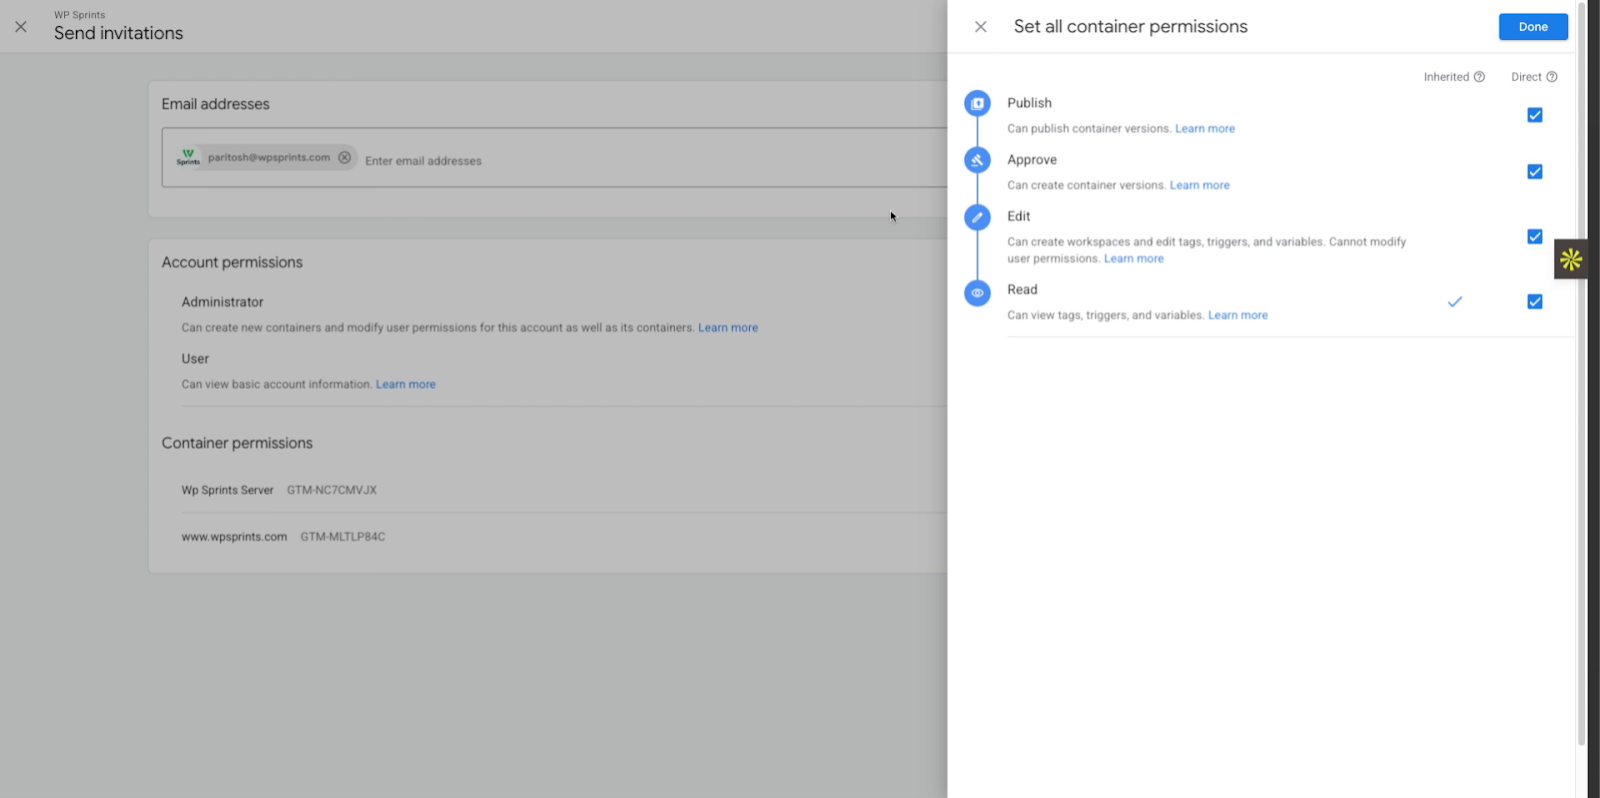The image size is (1600, 798).
Task: Remove the paritosh@wpsprints.com email chip
Action: tap(344, 158)
